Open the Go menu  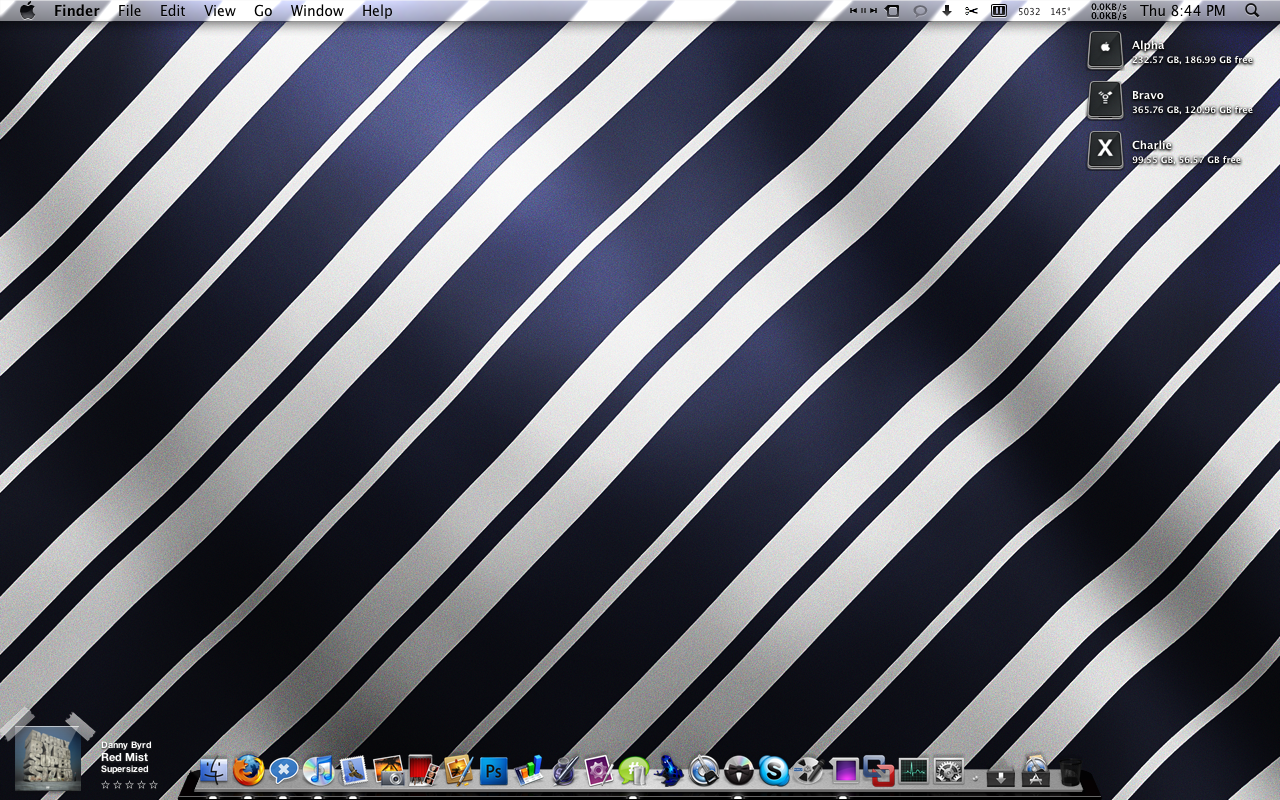(x=263, y=11)
